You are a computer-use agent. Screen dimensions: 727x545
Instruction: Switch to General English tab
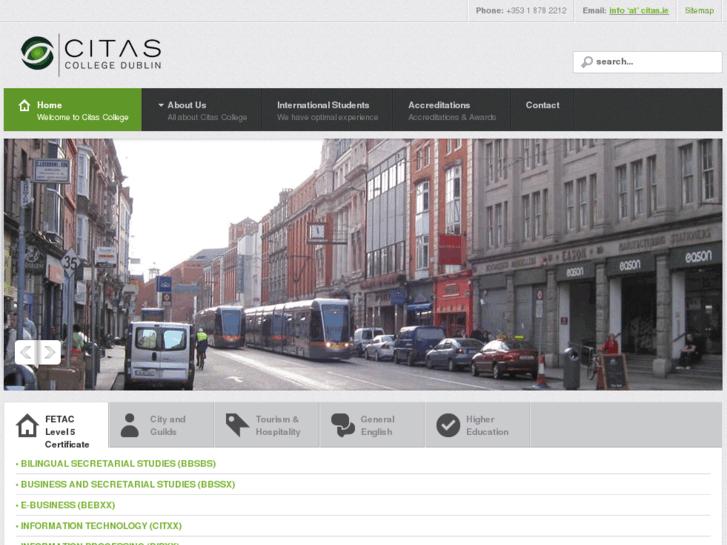(372, 425)
